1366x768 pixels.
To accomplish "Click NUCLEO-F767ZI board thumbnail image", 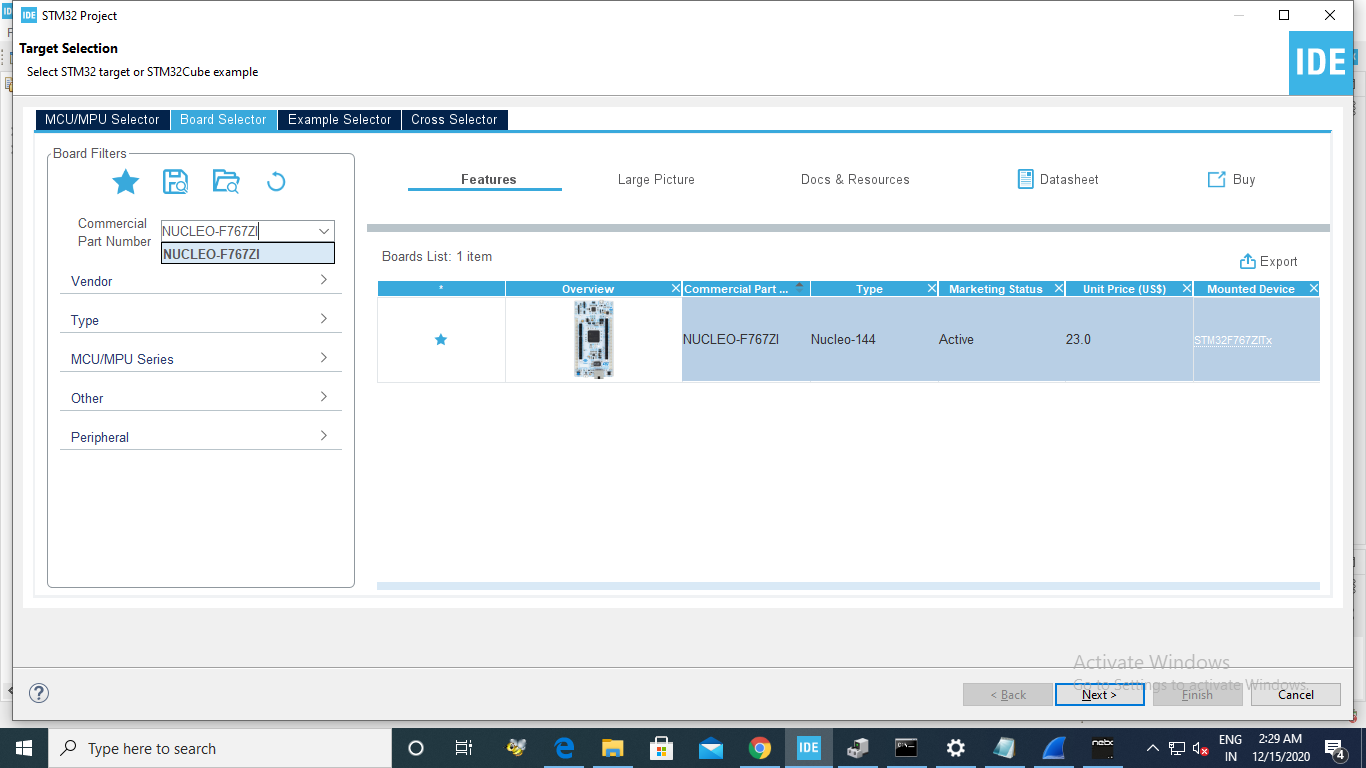I will pyautogui.click(x=594, y=339).
